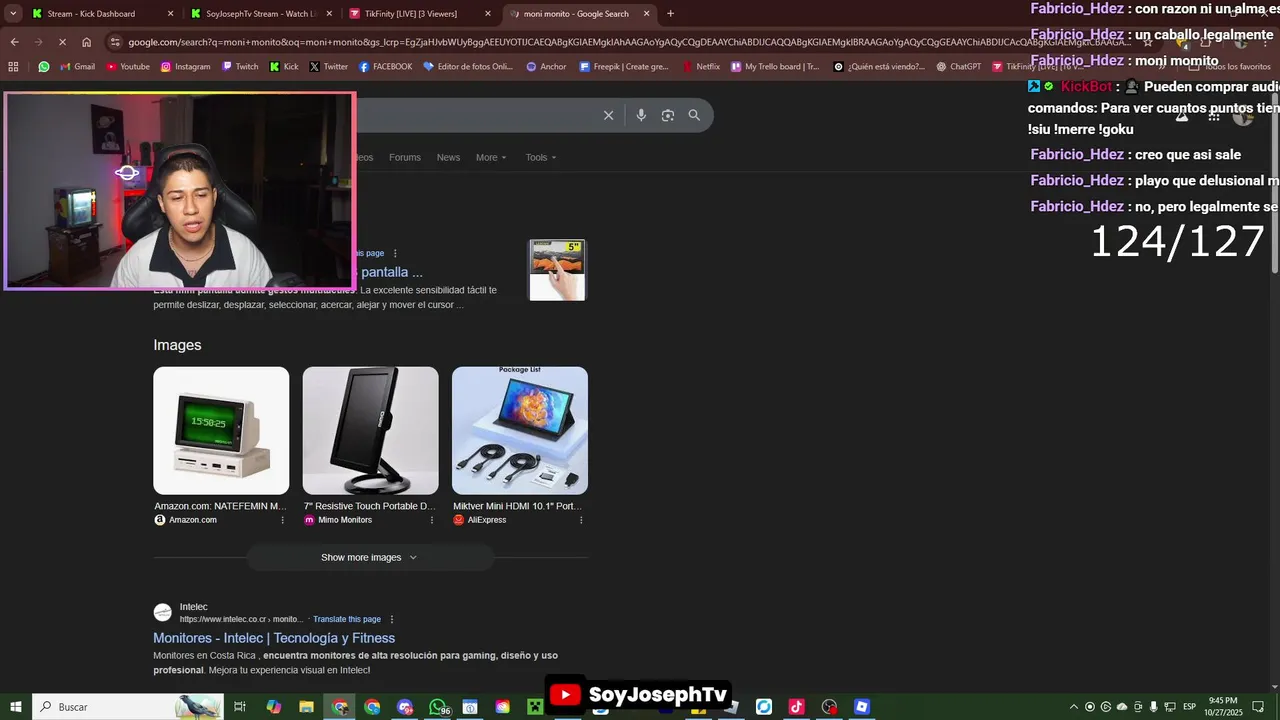Stop loading the page
This screenshot has width=1280, height=720.
(62, 42)
